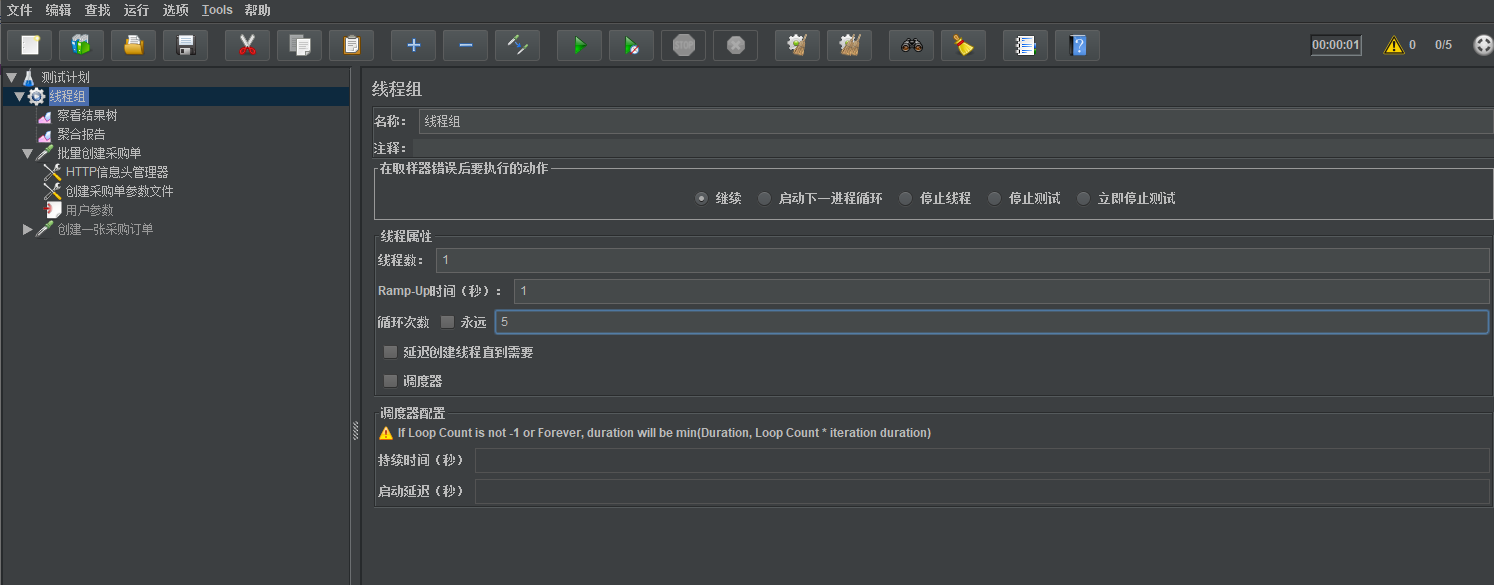1494x585 pixels.
Task: Open Search with binoculars icon
Action: pyautogui.click(x=911, y=45)
